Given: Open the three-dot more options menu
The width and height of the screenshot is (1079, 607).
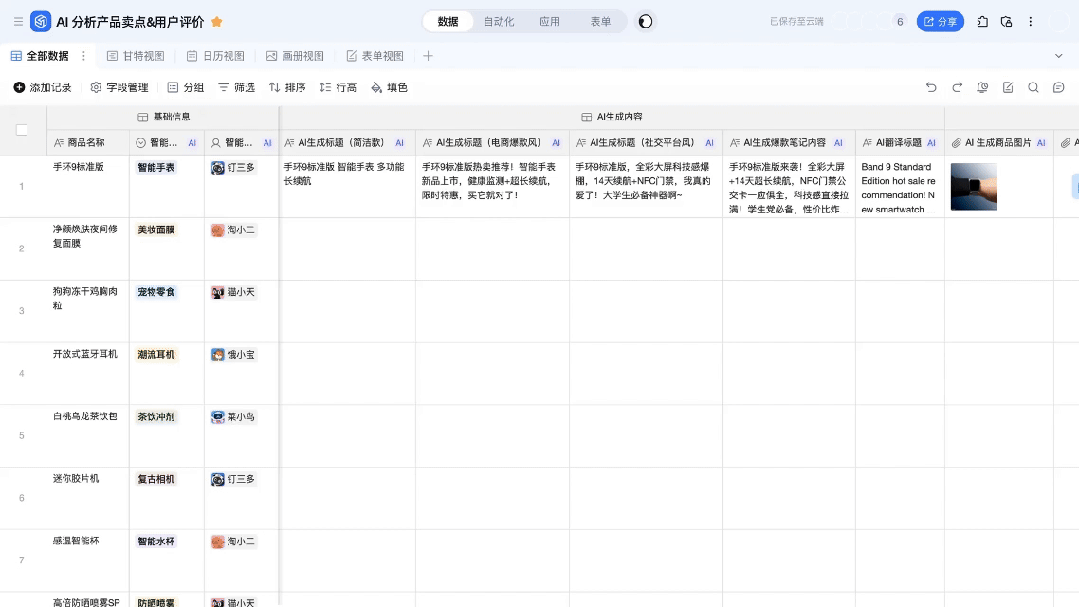Looking at the screenshot, I should point(1031,22).
